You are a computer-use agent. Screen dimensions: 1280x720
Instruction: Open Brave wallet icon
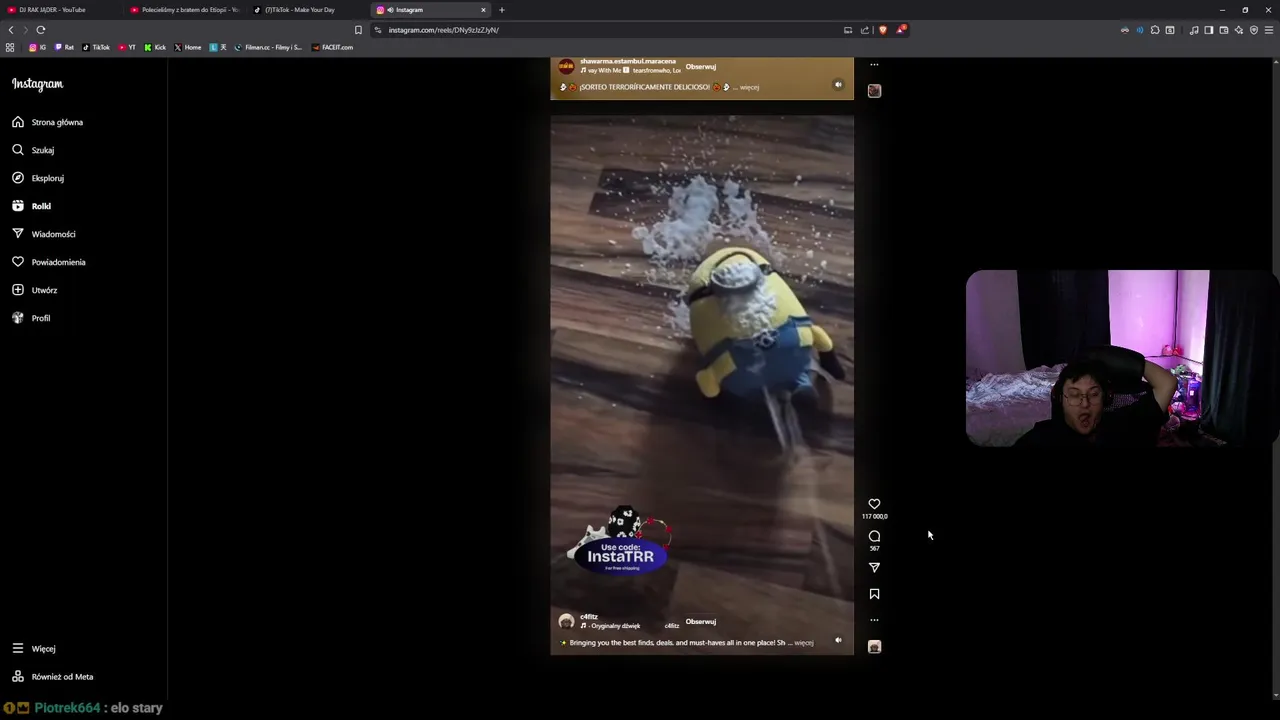tap(1223, 30)
